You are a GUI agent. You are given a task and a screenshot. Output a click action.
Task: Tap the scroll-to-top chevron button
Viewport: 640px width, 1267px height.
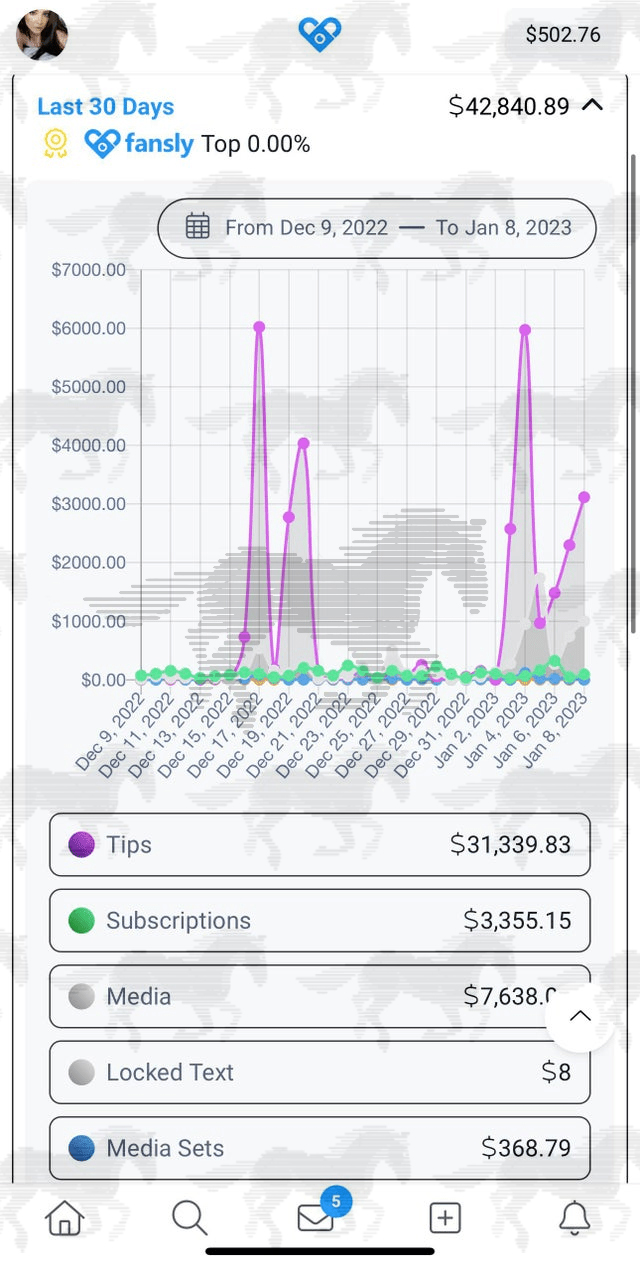[x=580, y=1016]
